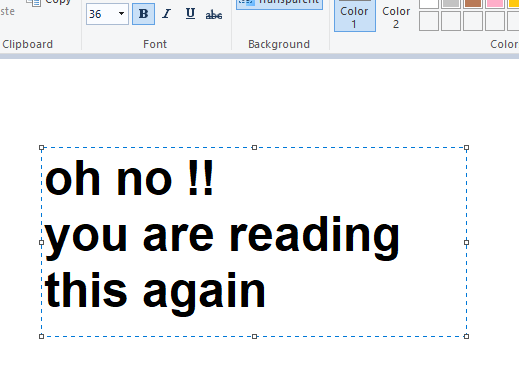The height and width of the screenshot is (383, 519).
Task: Toggle Italic text formatting
Action: point(166,14)
